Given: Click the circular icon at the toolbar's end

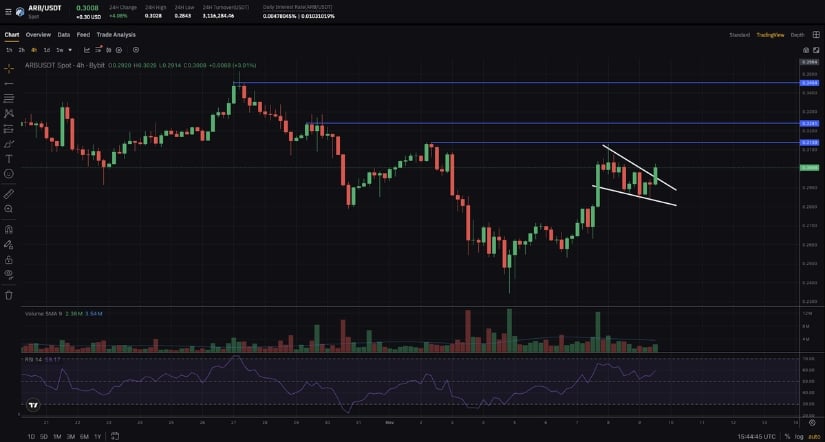Looking at the screenshot, I should pos(136,50).
